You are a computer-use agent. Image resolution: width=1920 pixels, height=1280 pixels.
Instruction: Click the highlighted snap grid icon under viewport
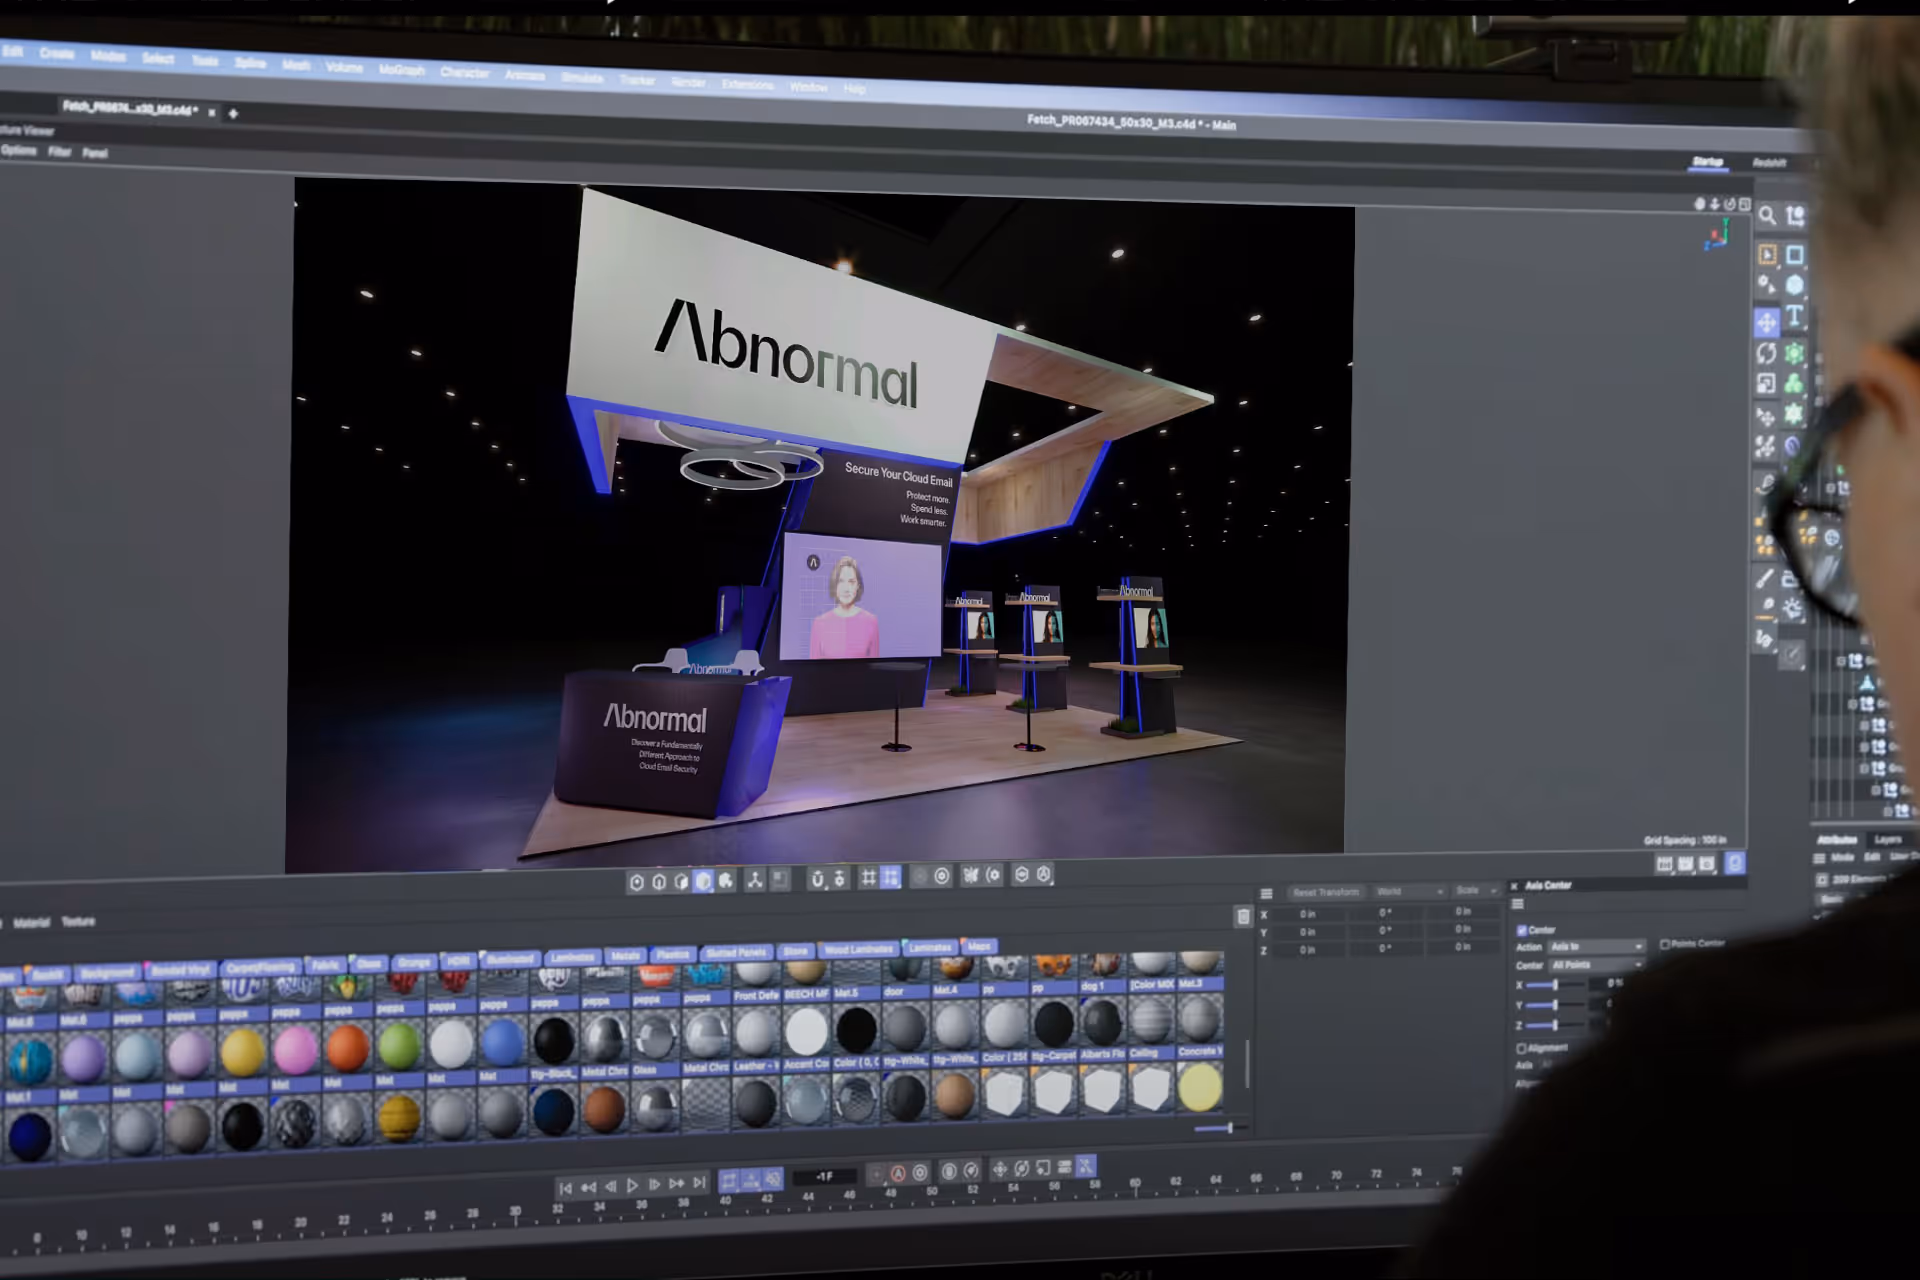pos(890,877)
